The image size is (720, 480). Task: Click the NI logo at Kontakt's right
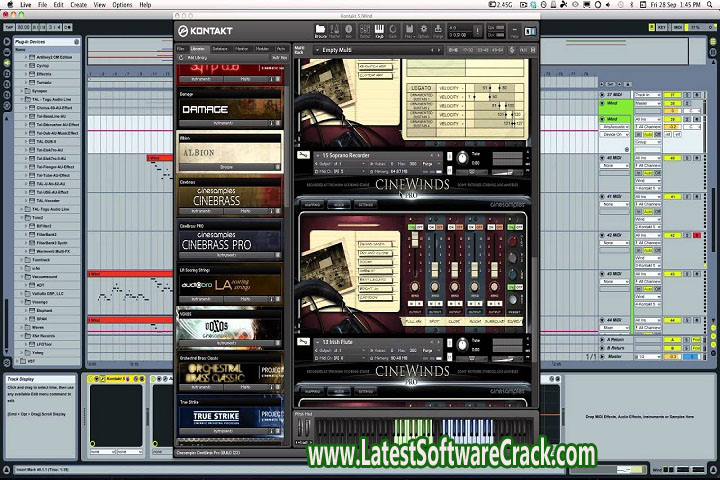point(530,31)
